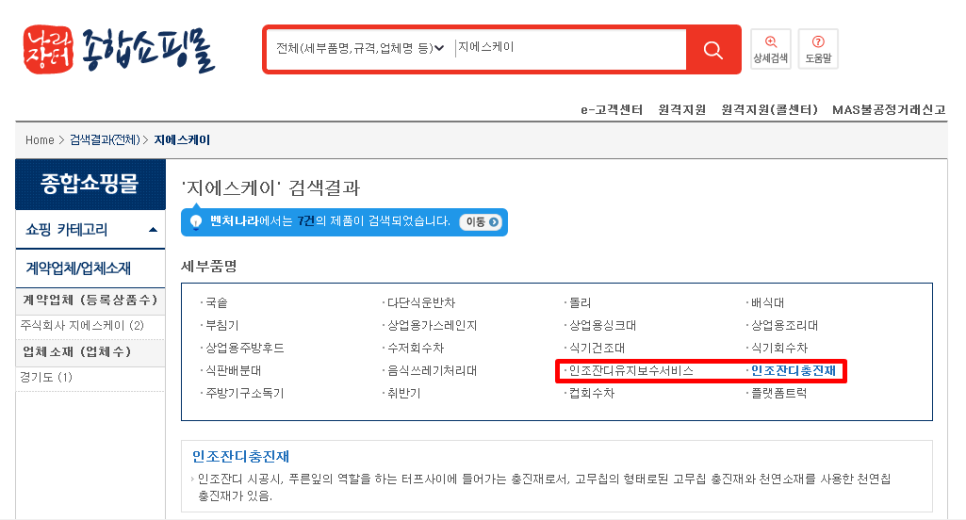Open 원격지원 menu item
This screenshot has height=520, width=966.
pos(681,110)
